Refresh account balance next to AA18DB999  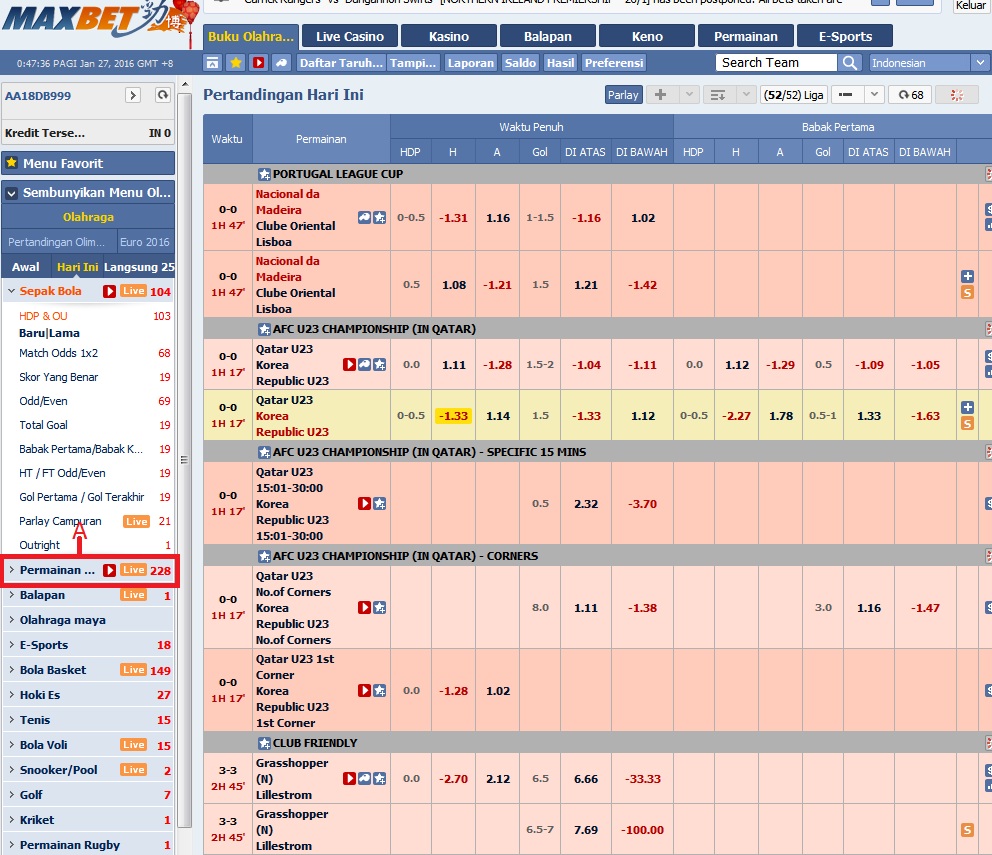(x=163, y=95)
